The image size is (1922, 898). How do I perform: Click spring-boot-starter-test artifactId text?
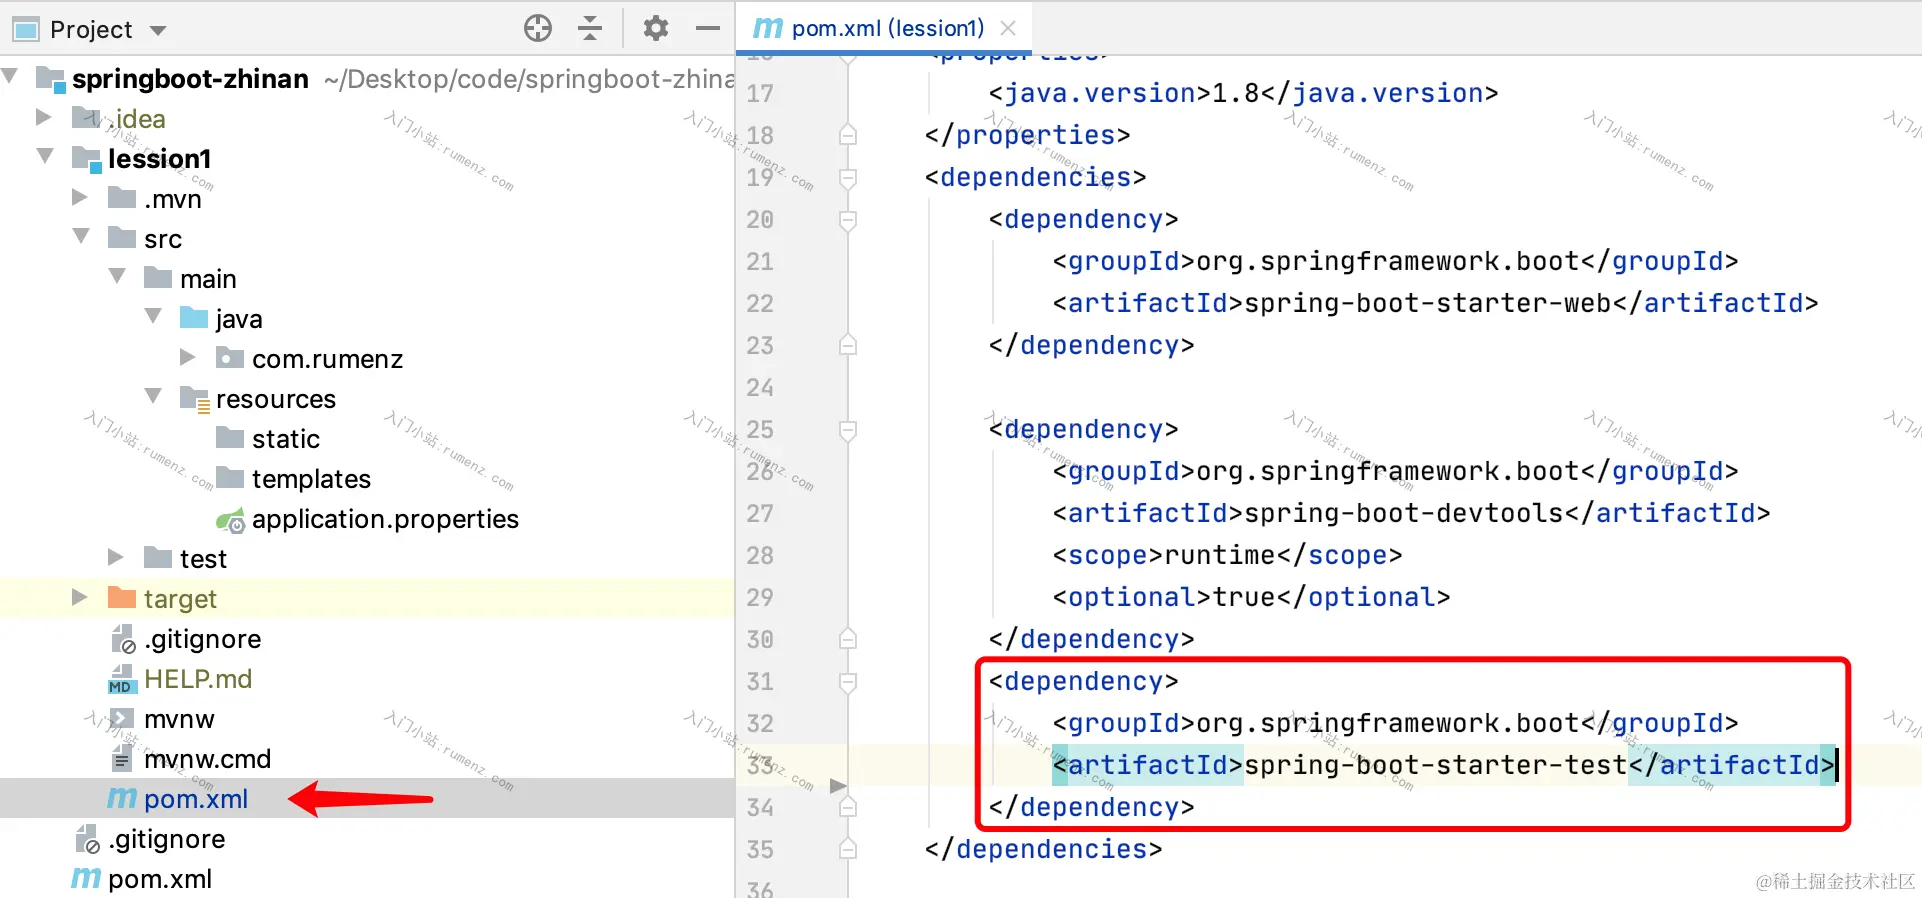coord(1436,765)
